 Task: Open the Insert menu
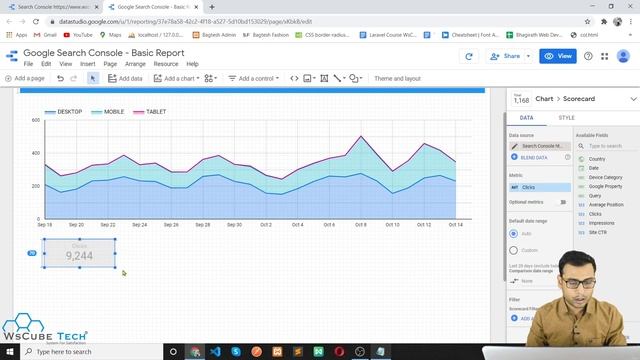(88, 64)
